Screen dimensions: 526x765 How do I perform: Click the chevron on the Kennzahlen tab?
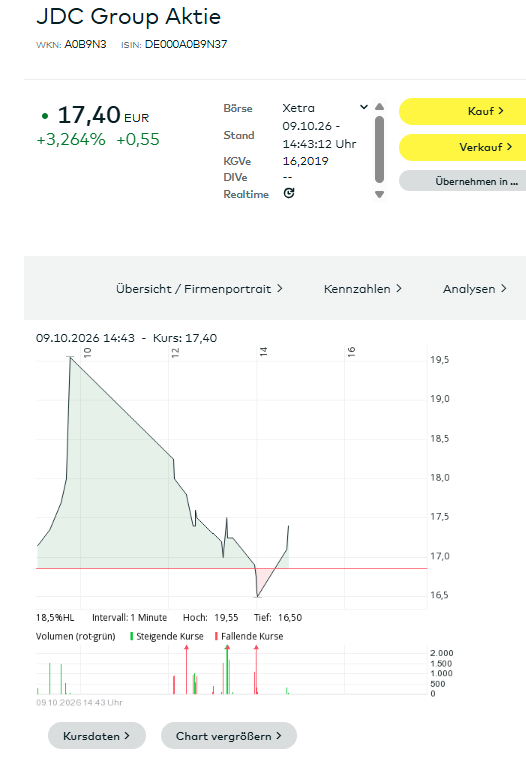[399, 289]
